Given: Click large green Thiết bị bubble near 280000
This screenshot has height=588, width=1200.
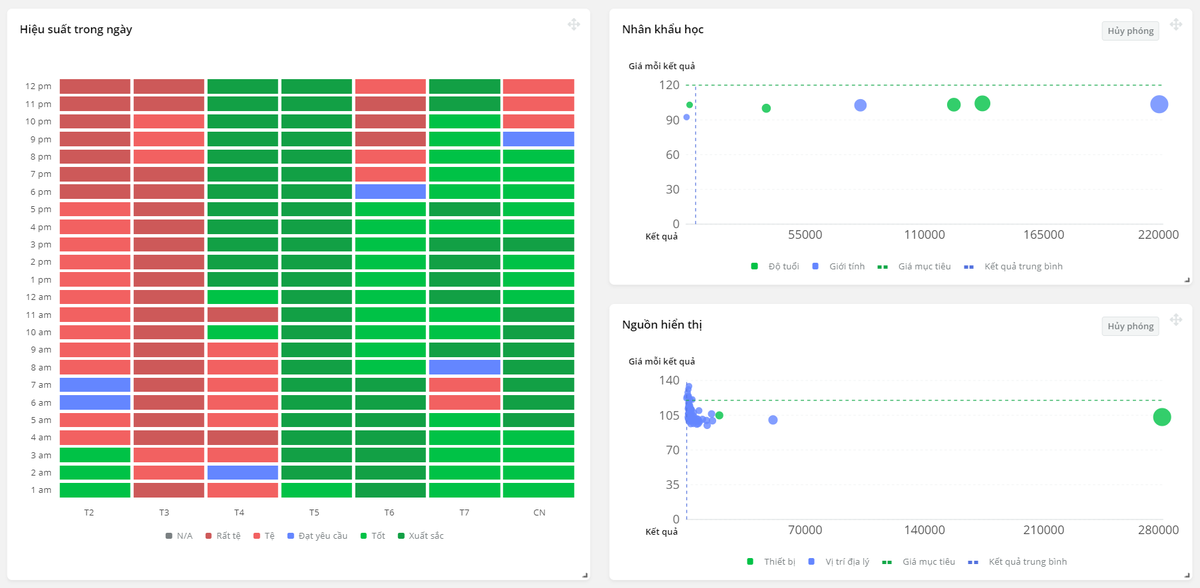Looking at the screenshot, I should (1162, 417).
